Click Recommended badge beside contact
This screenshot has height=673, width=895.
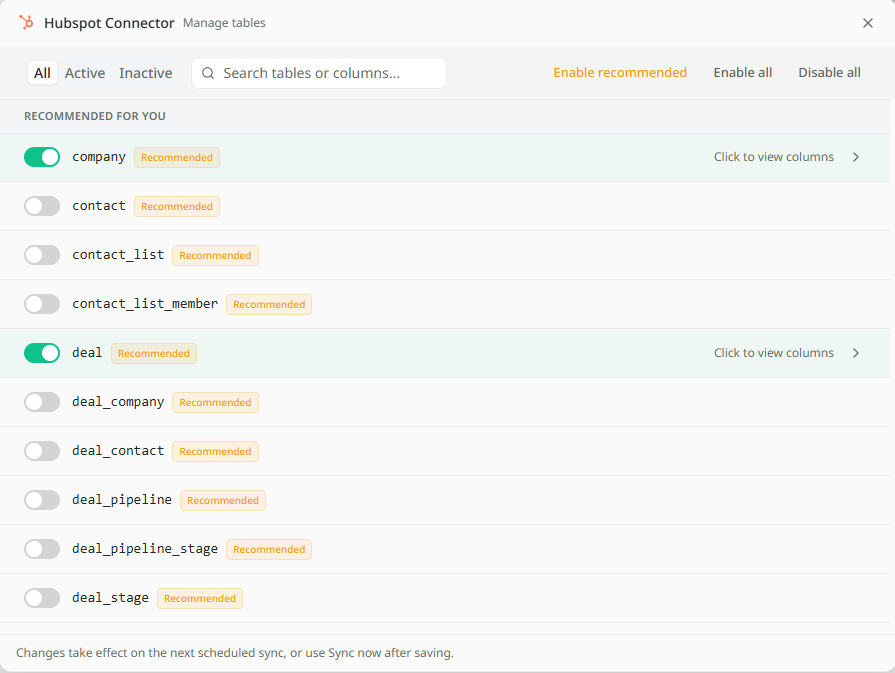click(177, 207)
